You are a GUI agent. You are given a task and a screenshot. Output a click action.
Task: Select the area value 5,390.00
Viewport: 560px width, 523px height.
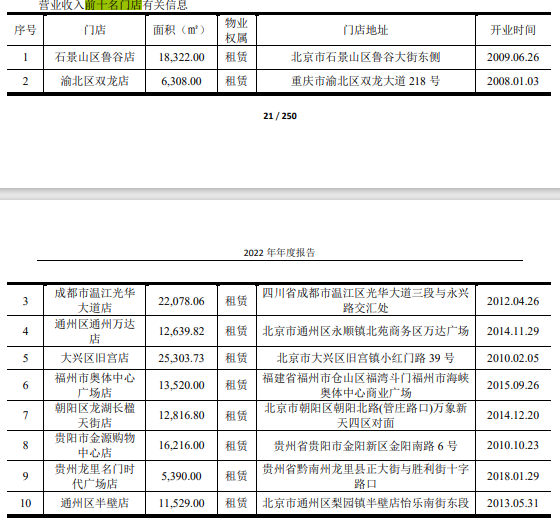pos(181,476)
